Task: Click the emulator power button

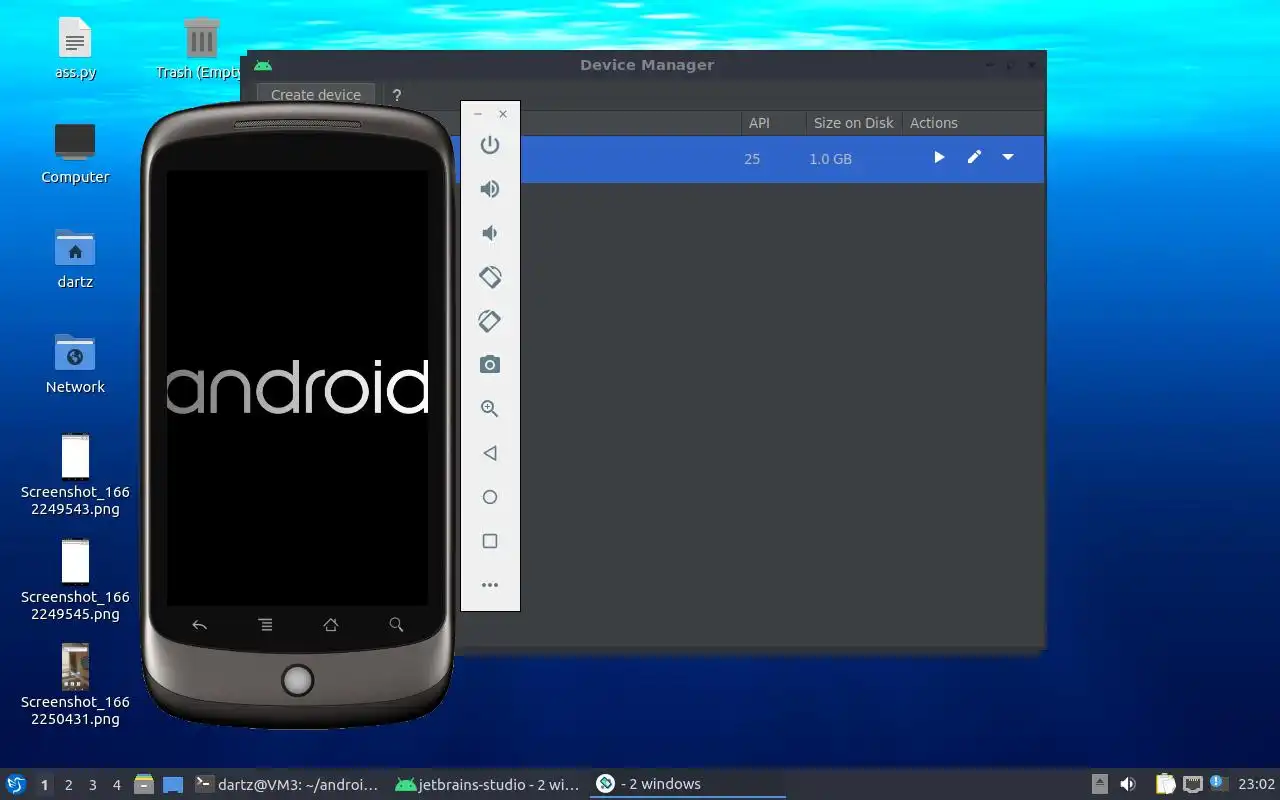Action: (x=490, y=145)
